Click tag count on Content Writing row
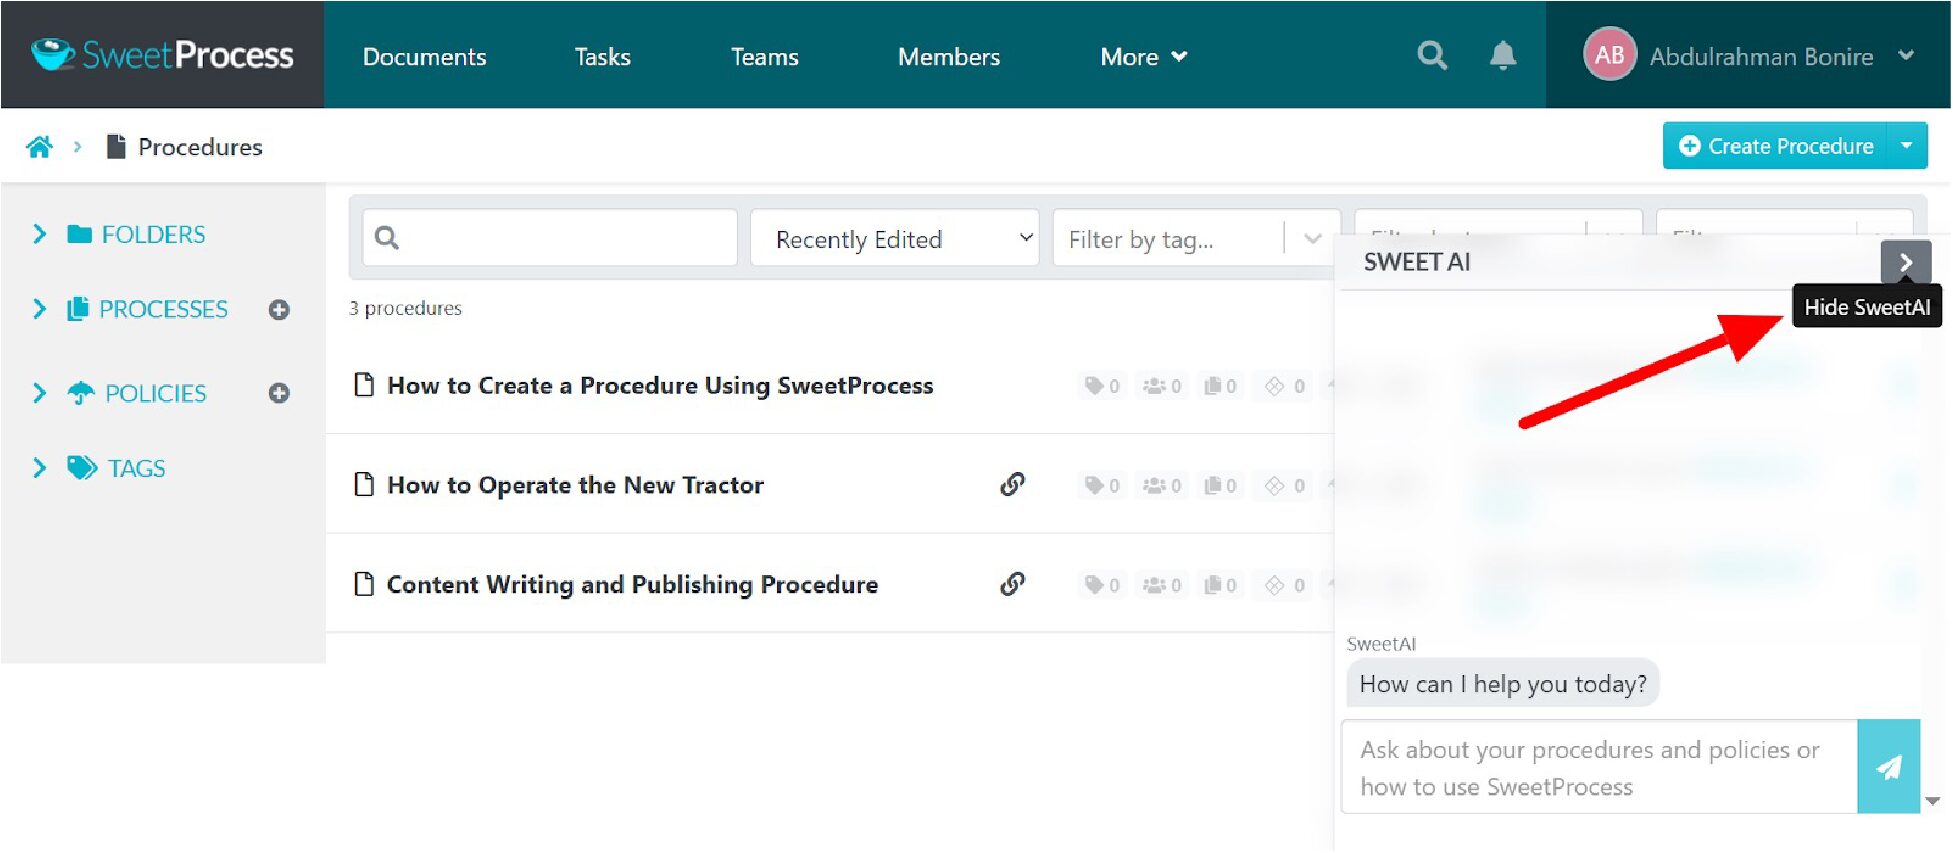The image size is (1953, 853). pyautogui.click(x=1102, y=584)
